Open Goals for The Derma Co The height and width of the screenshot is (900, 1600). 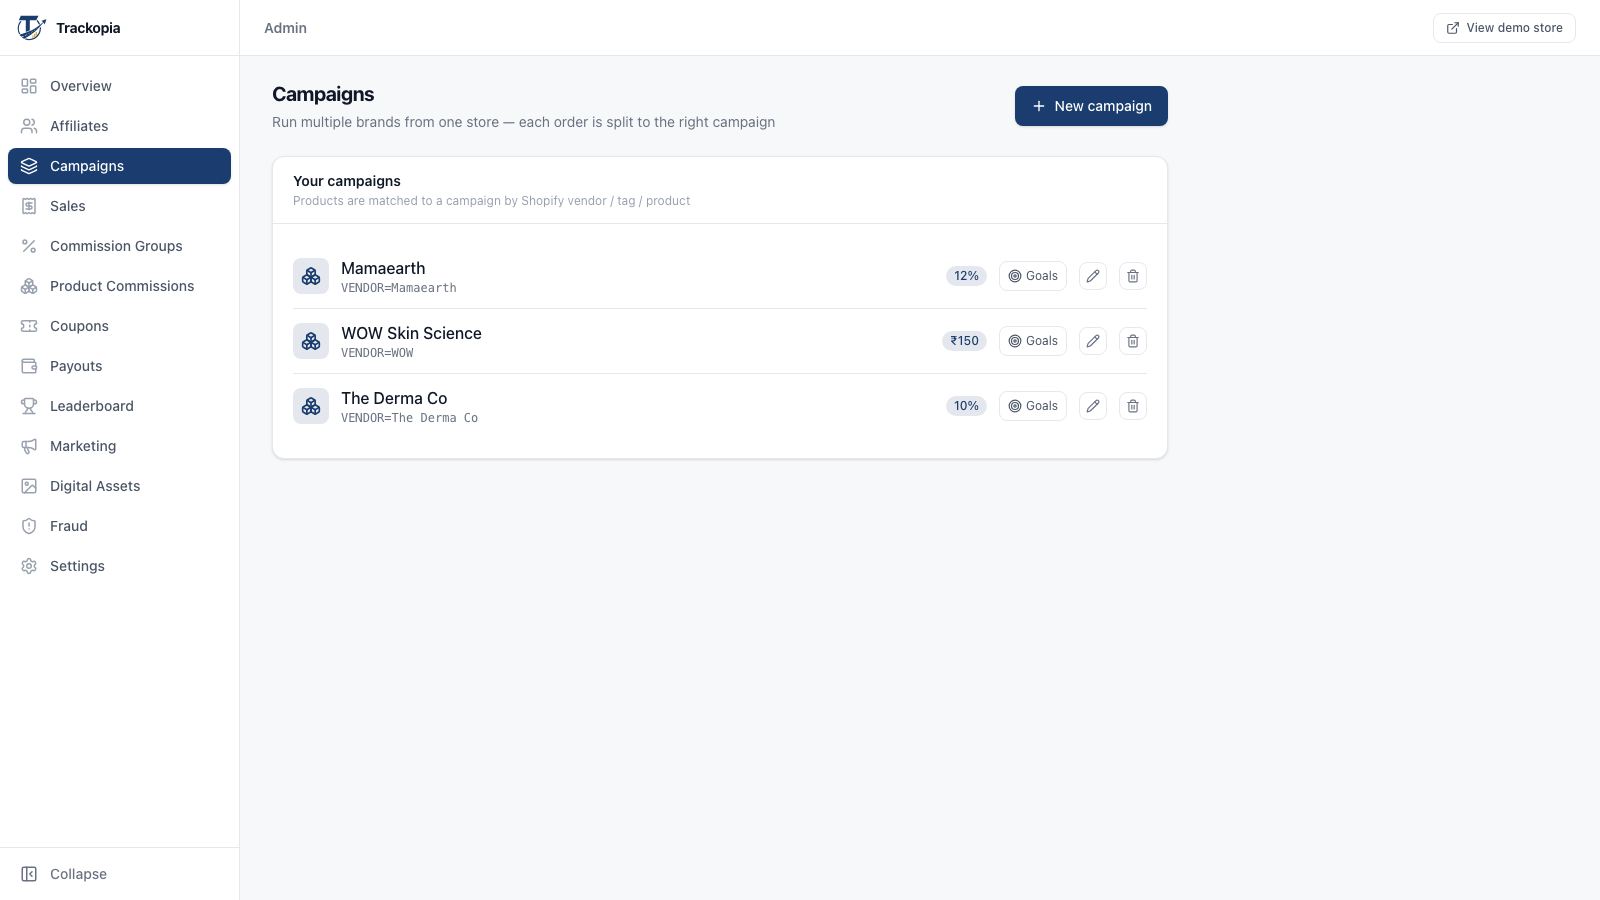(x=1033, y=406)
